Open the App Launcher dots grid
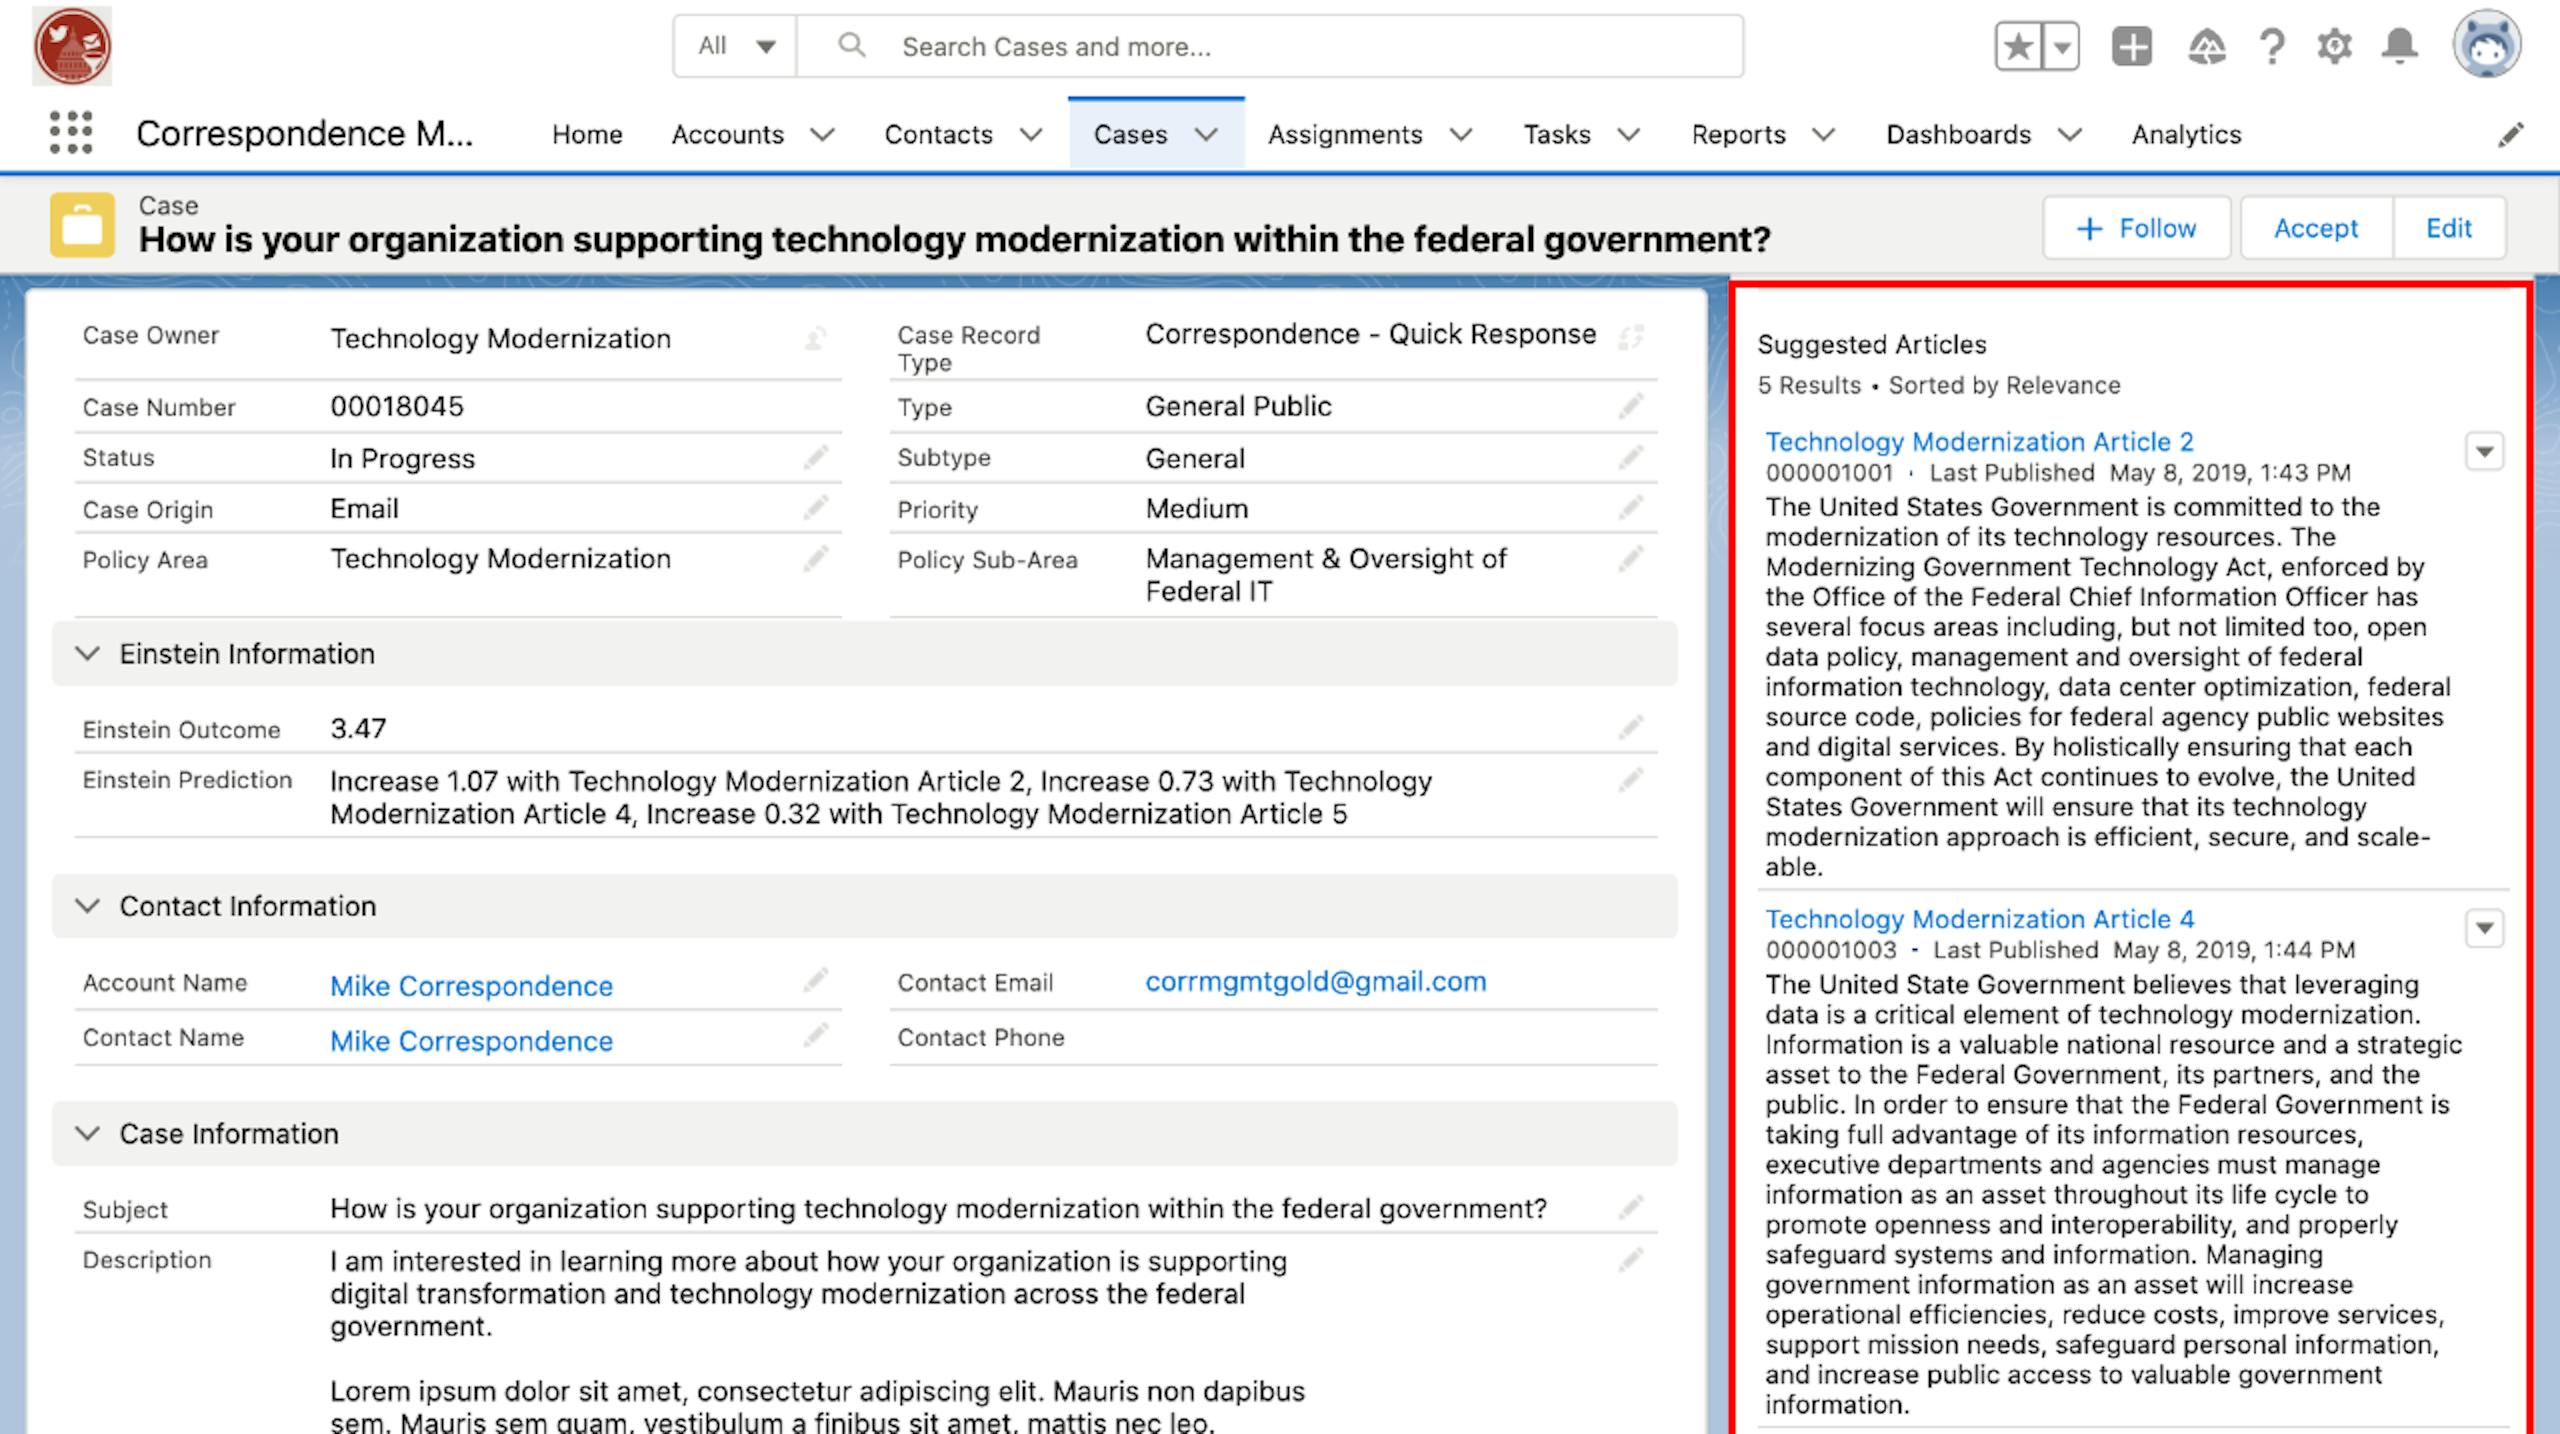 pyautogui.click(x=71, y=133)
